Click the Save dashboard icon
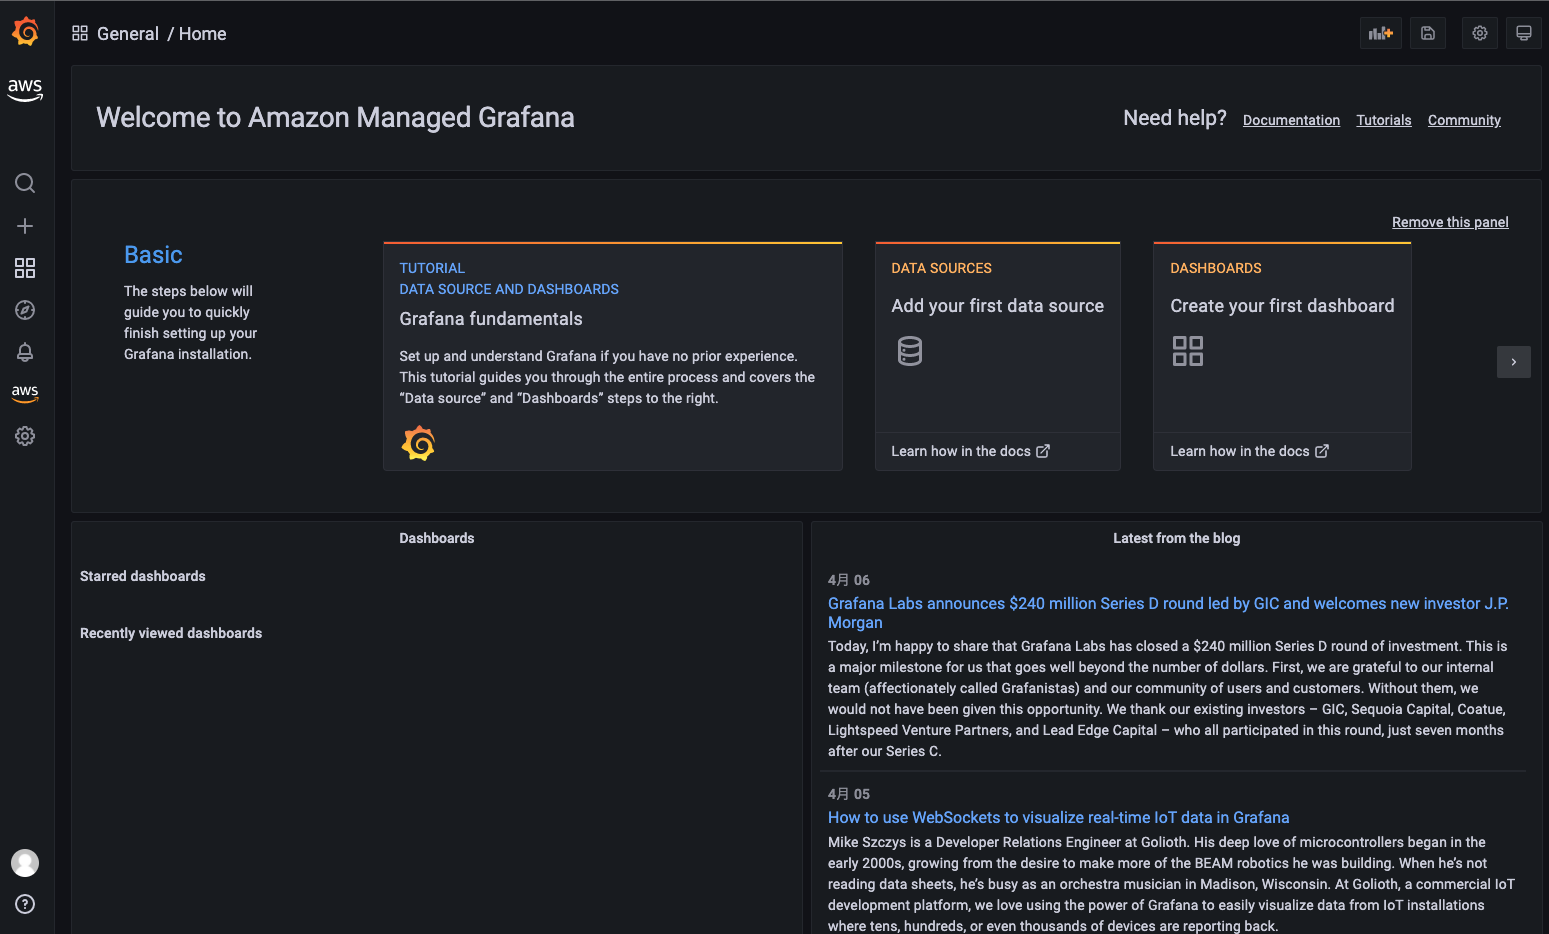Screen dimensions: 1549x934 [1428, 33]
